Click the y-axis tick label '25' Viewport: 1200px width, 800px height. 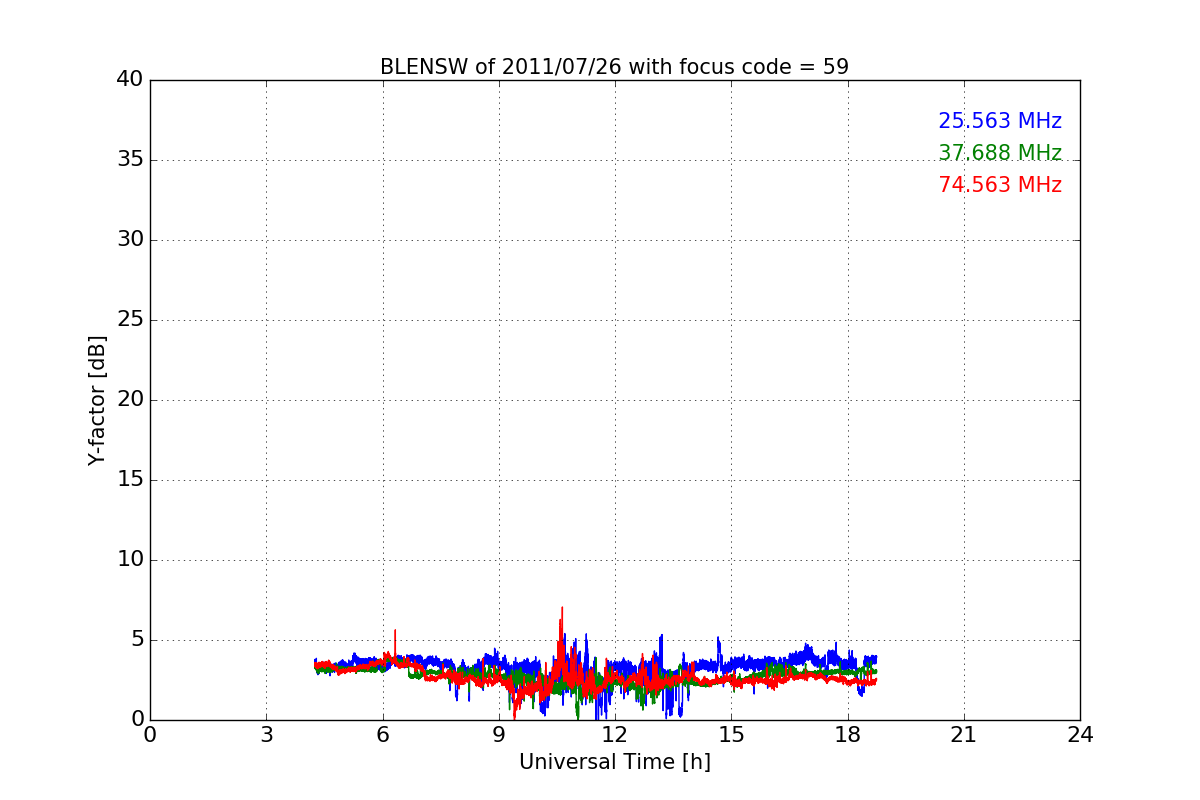click(x=130, y=320)
